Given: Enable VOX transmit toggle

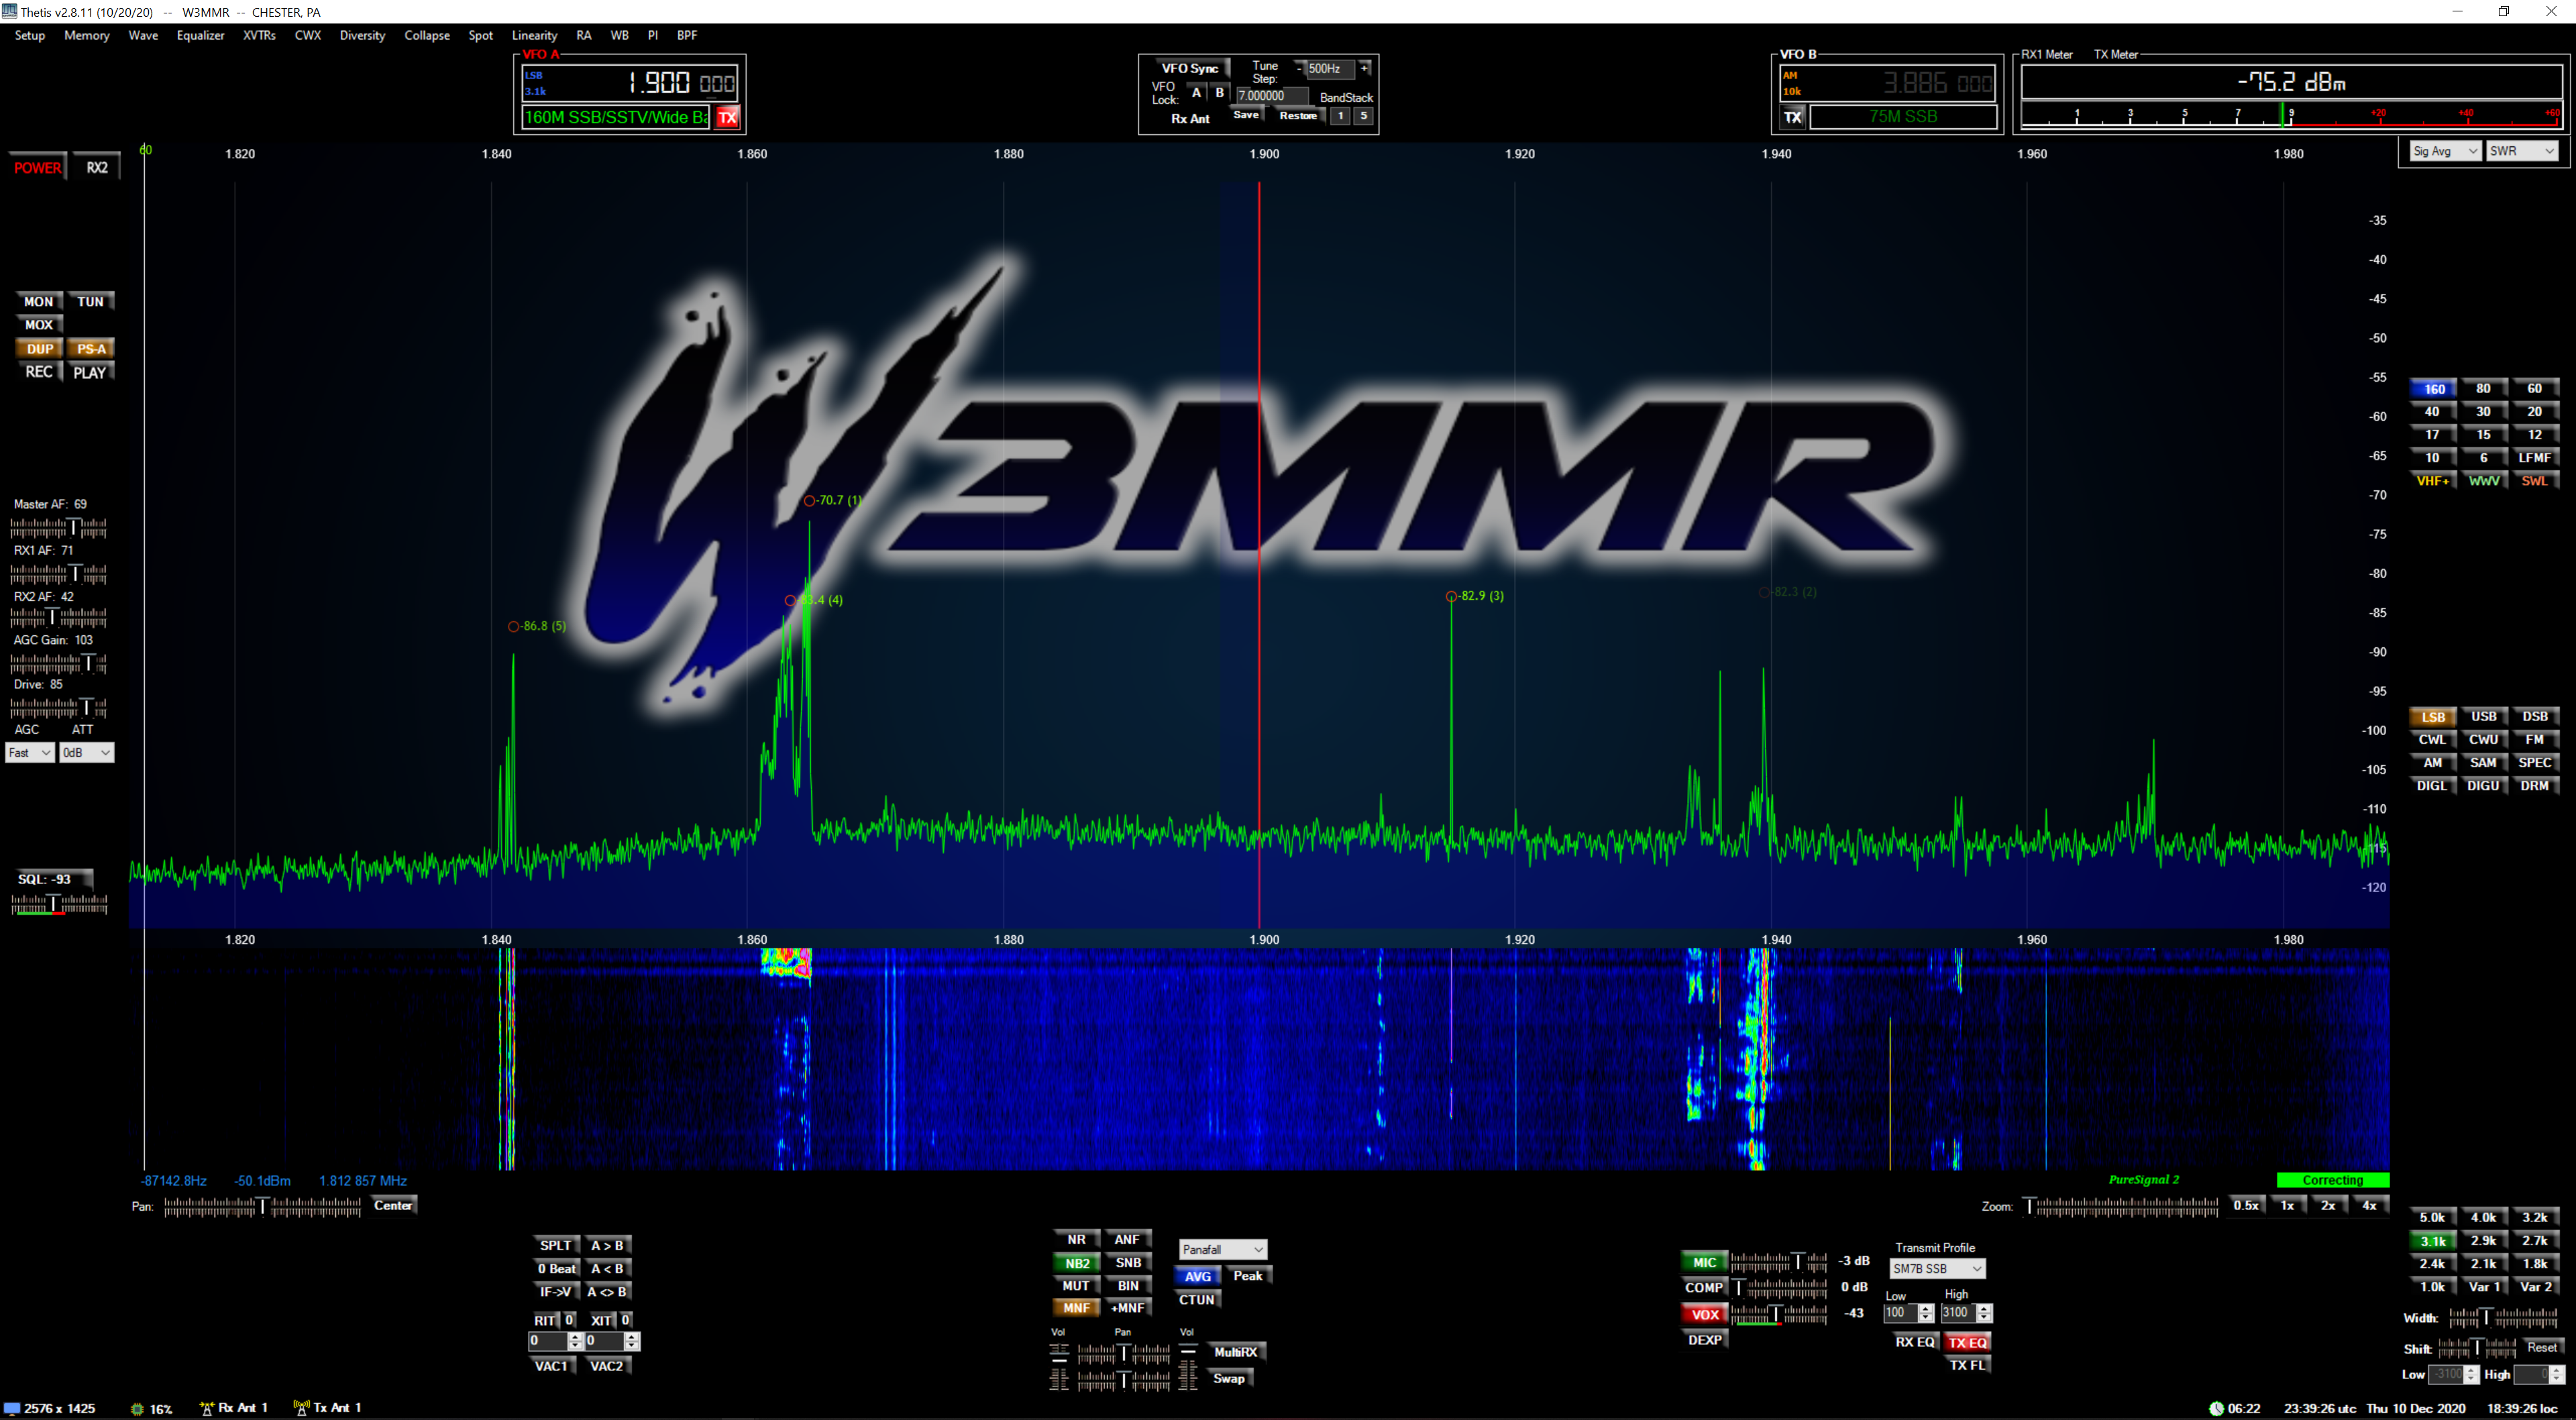Looking at the screenshot, I should click(1704, 1315).
